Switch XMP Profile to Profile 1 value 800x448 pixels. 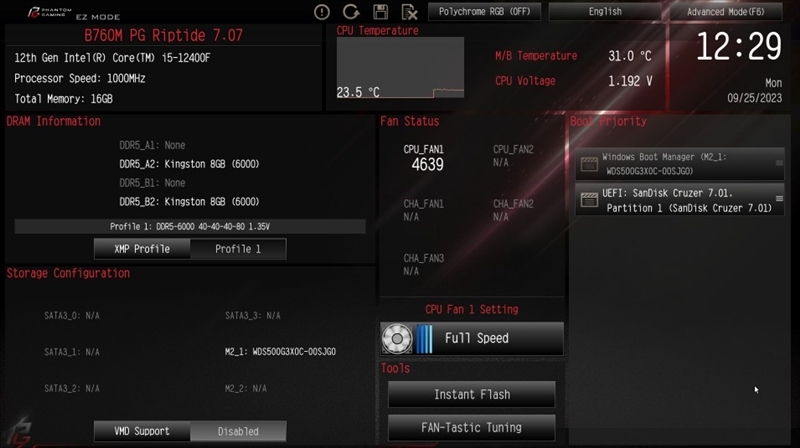[238, 249]
